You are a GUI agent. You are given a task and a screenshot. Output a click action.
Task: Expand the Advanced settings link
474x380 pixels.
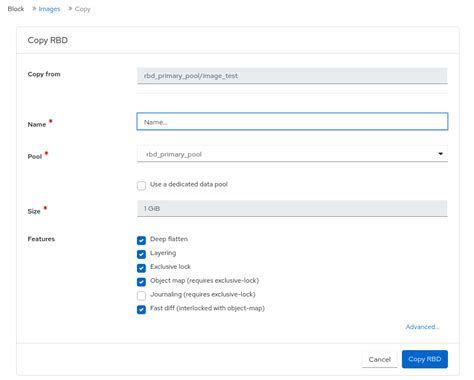point(422,327)
